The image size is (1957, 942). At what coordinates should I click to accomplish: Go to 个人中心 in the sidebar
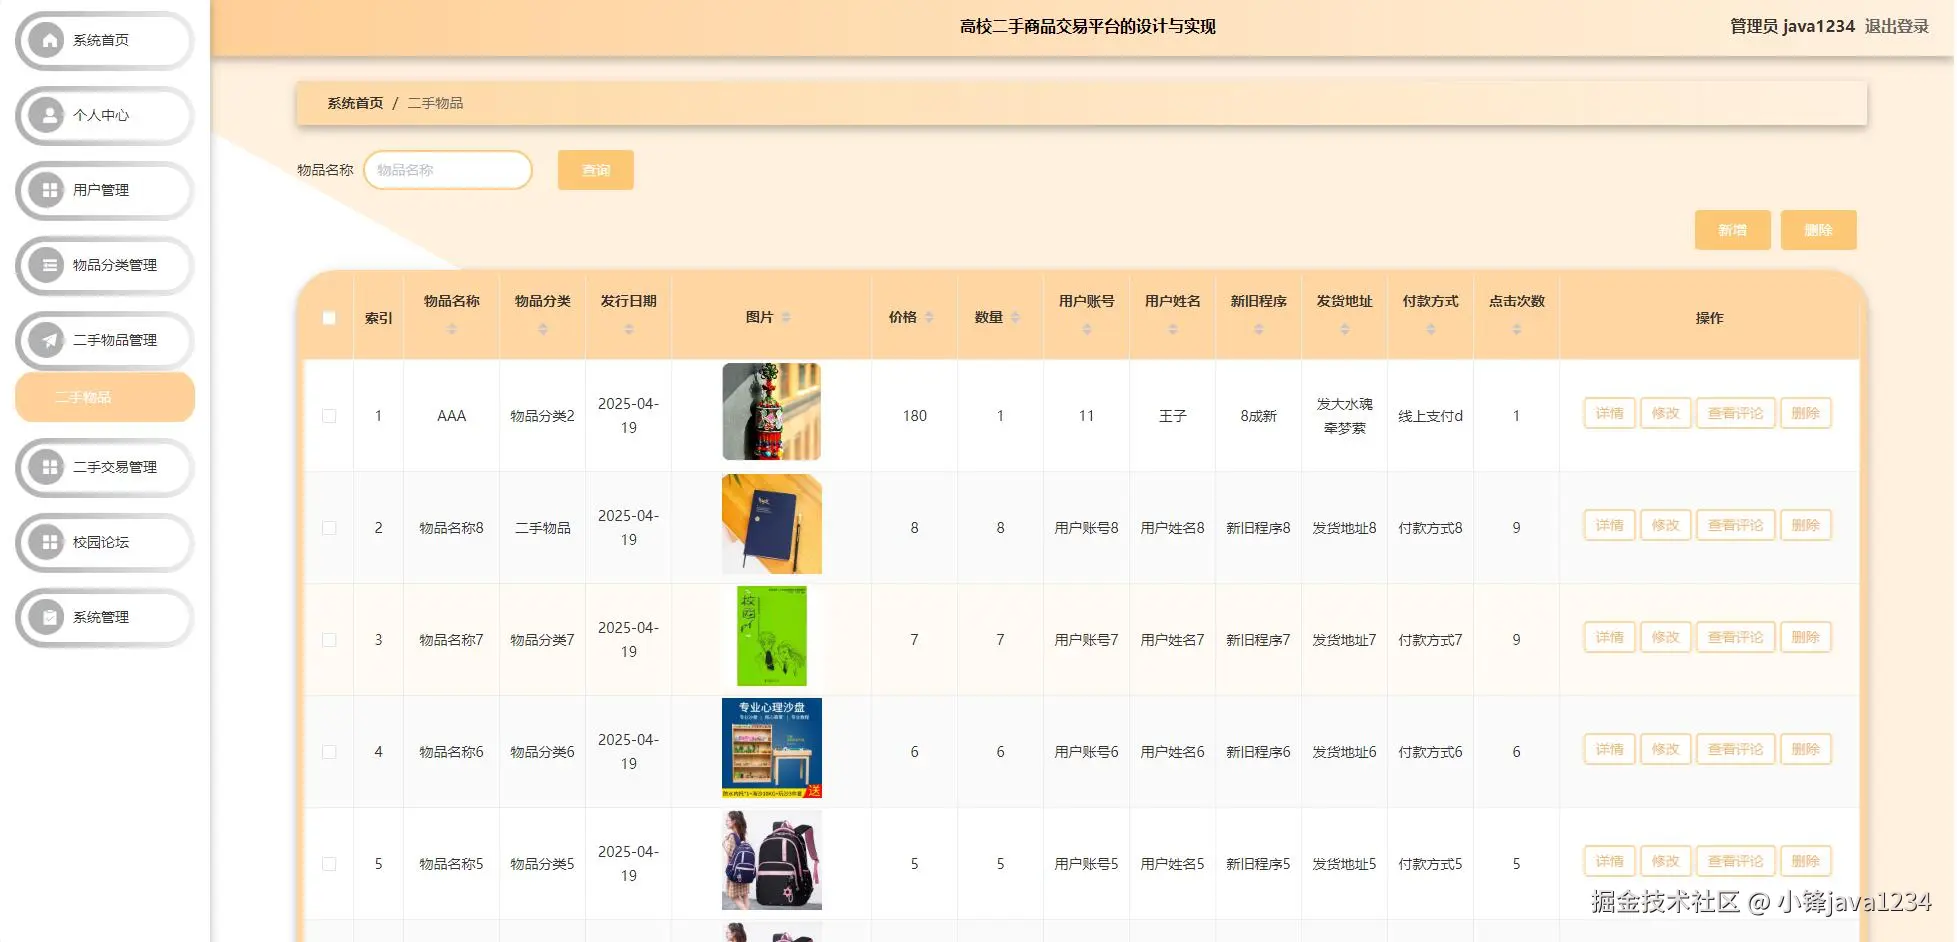coord(104,115)
